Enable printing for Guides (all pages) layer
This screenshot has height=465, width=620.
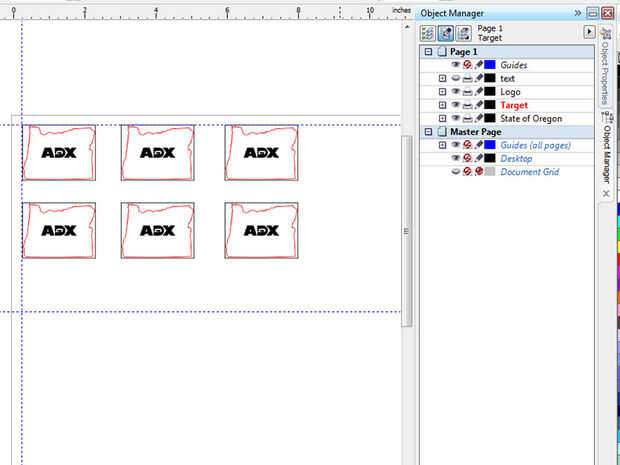[467, 145]
